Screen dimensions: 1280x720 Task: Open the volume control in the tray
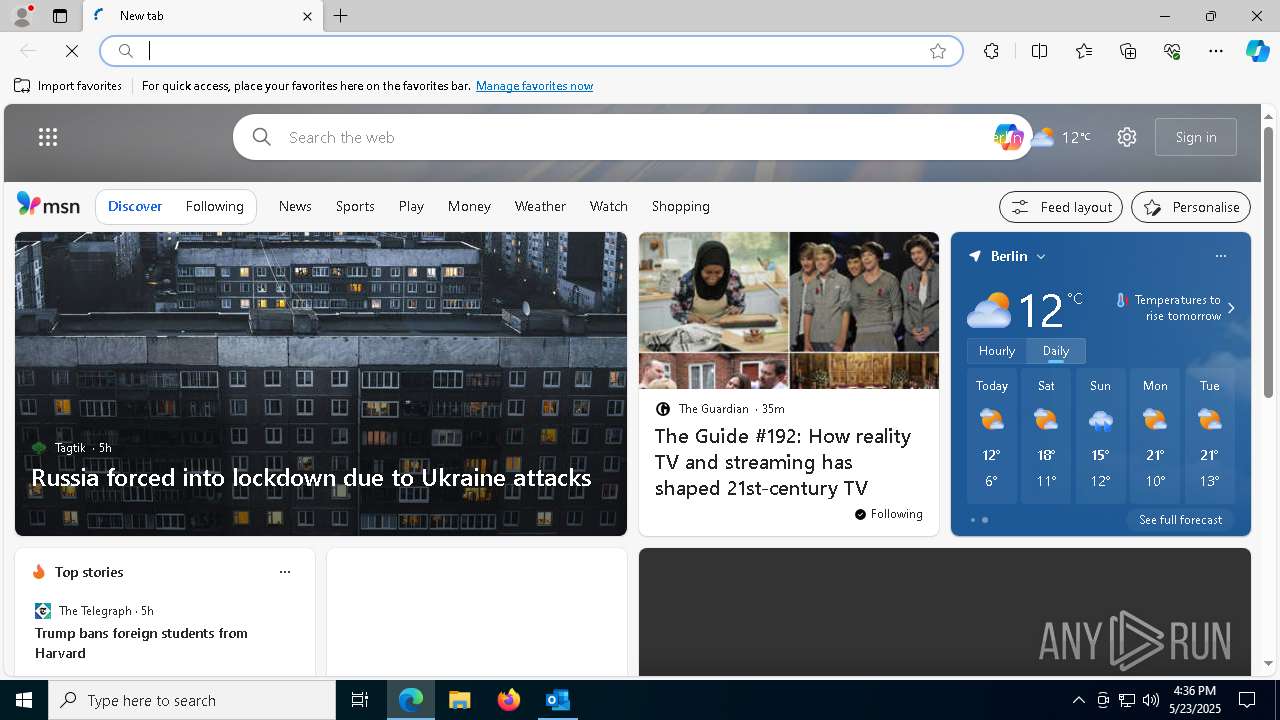[1151, 700]
